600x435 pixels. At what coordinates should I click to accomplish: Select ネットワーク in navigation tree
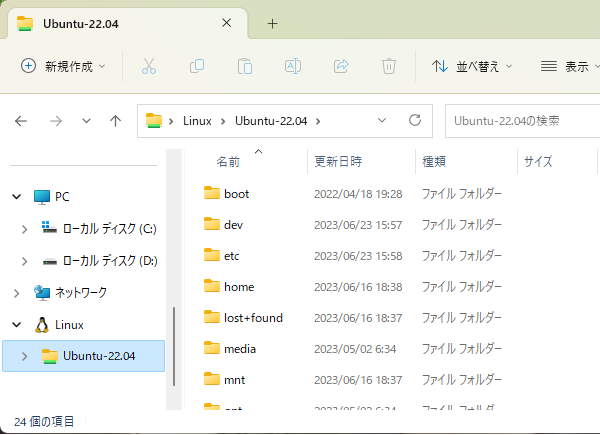(x=81, y=293)
